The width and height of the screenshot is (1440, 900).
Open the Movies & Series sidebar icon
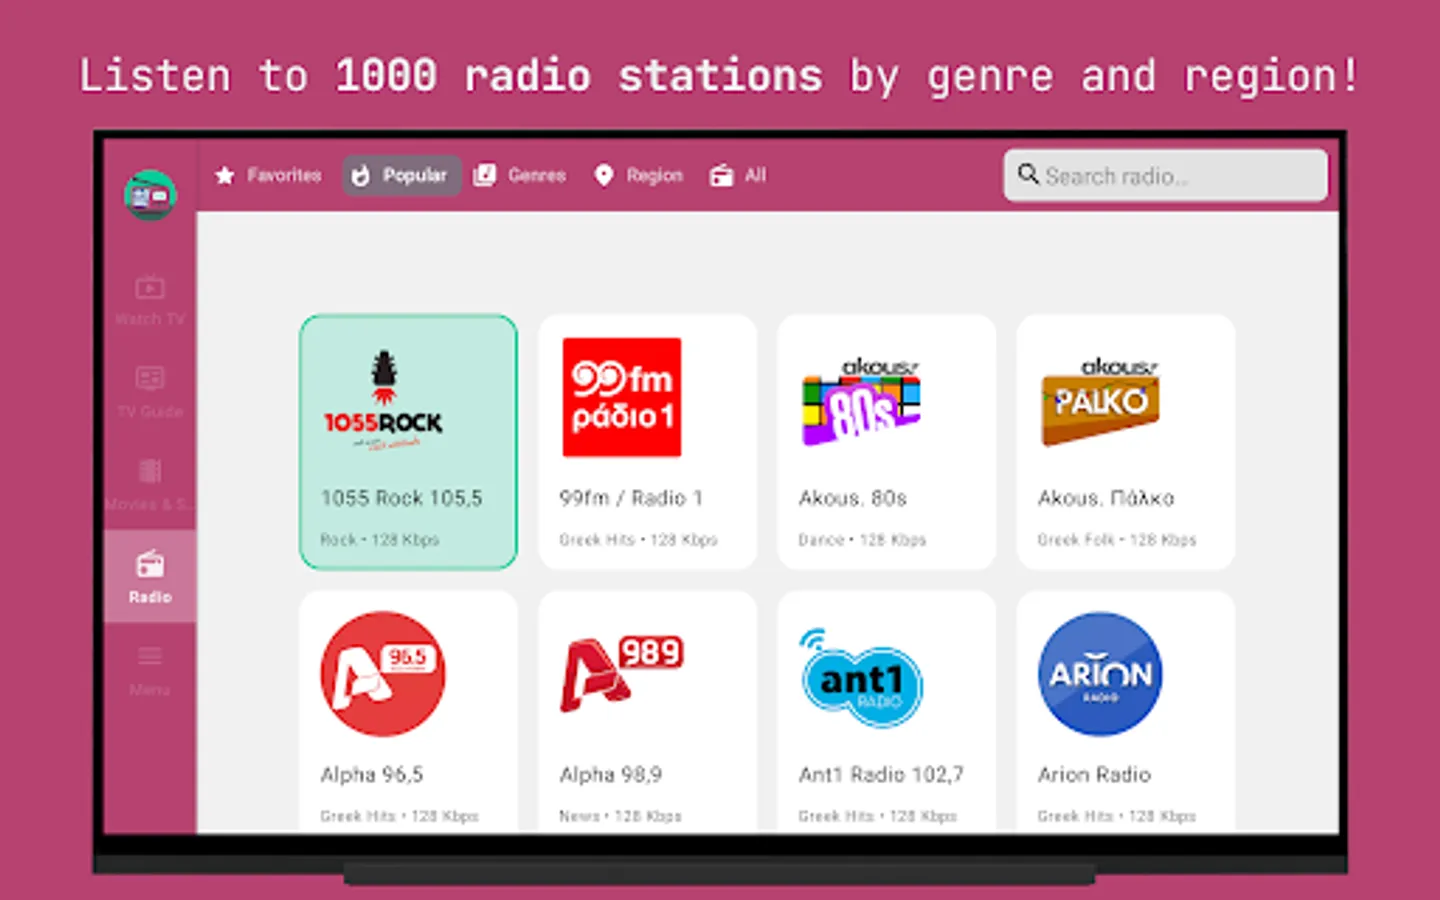click(x=150, y=471)
